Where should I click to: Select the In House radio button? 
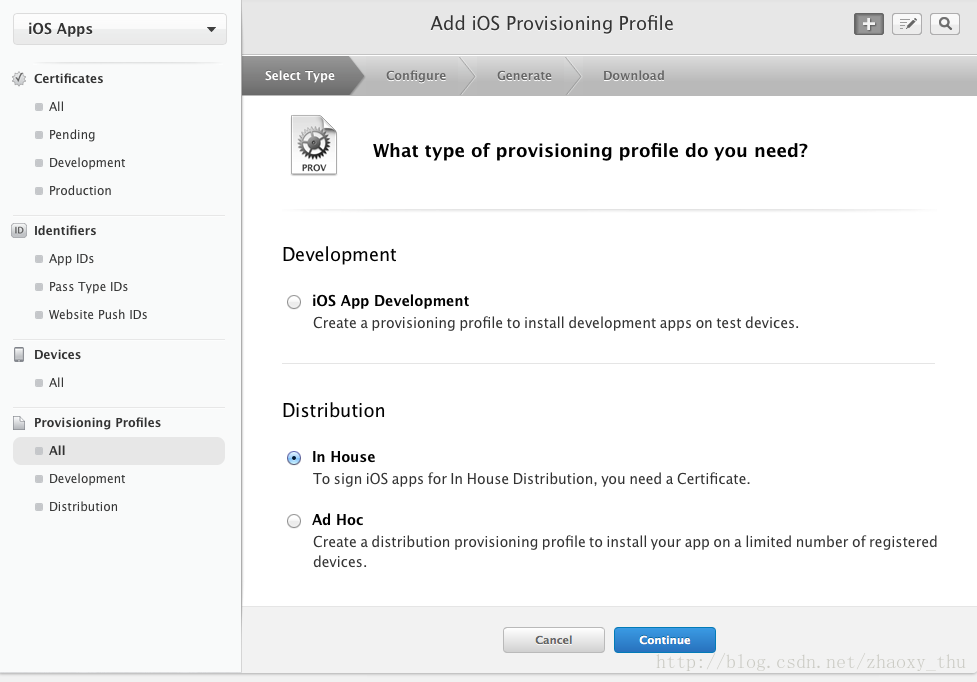[x=293, y=458]
